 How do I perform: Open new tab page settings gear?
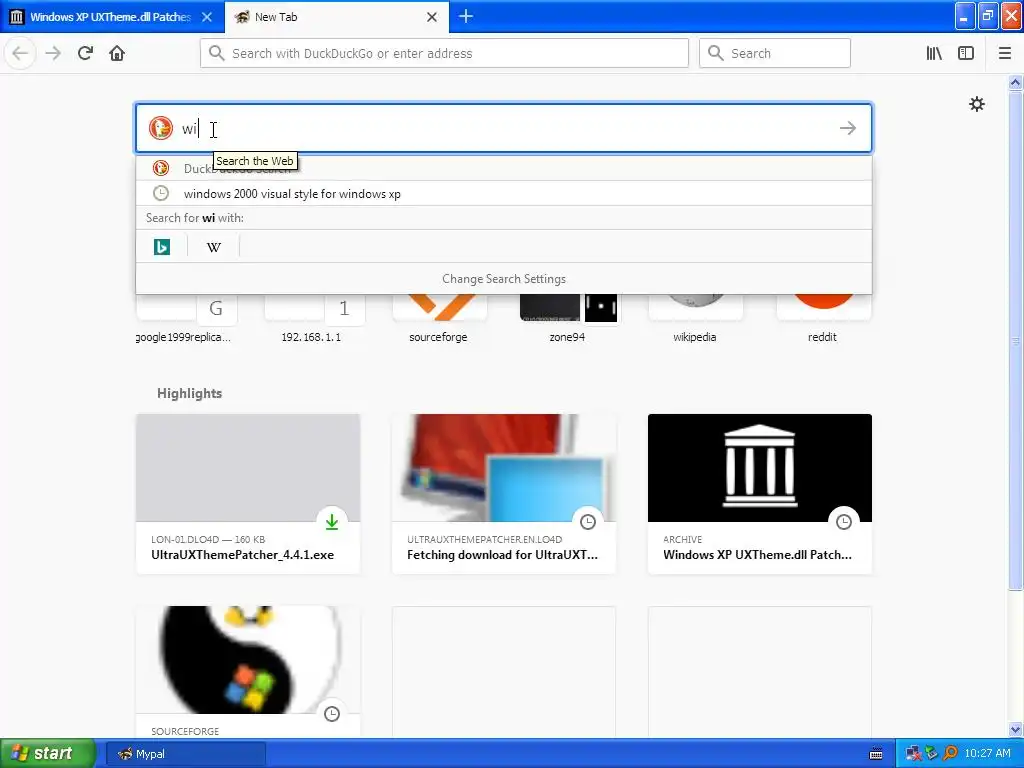(x=976, y=104)
